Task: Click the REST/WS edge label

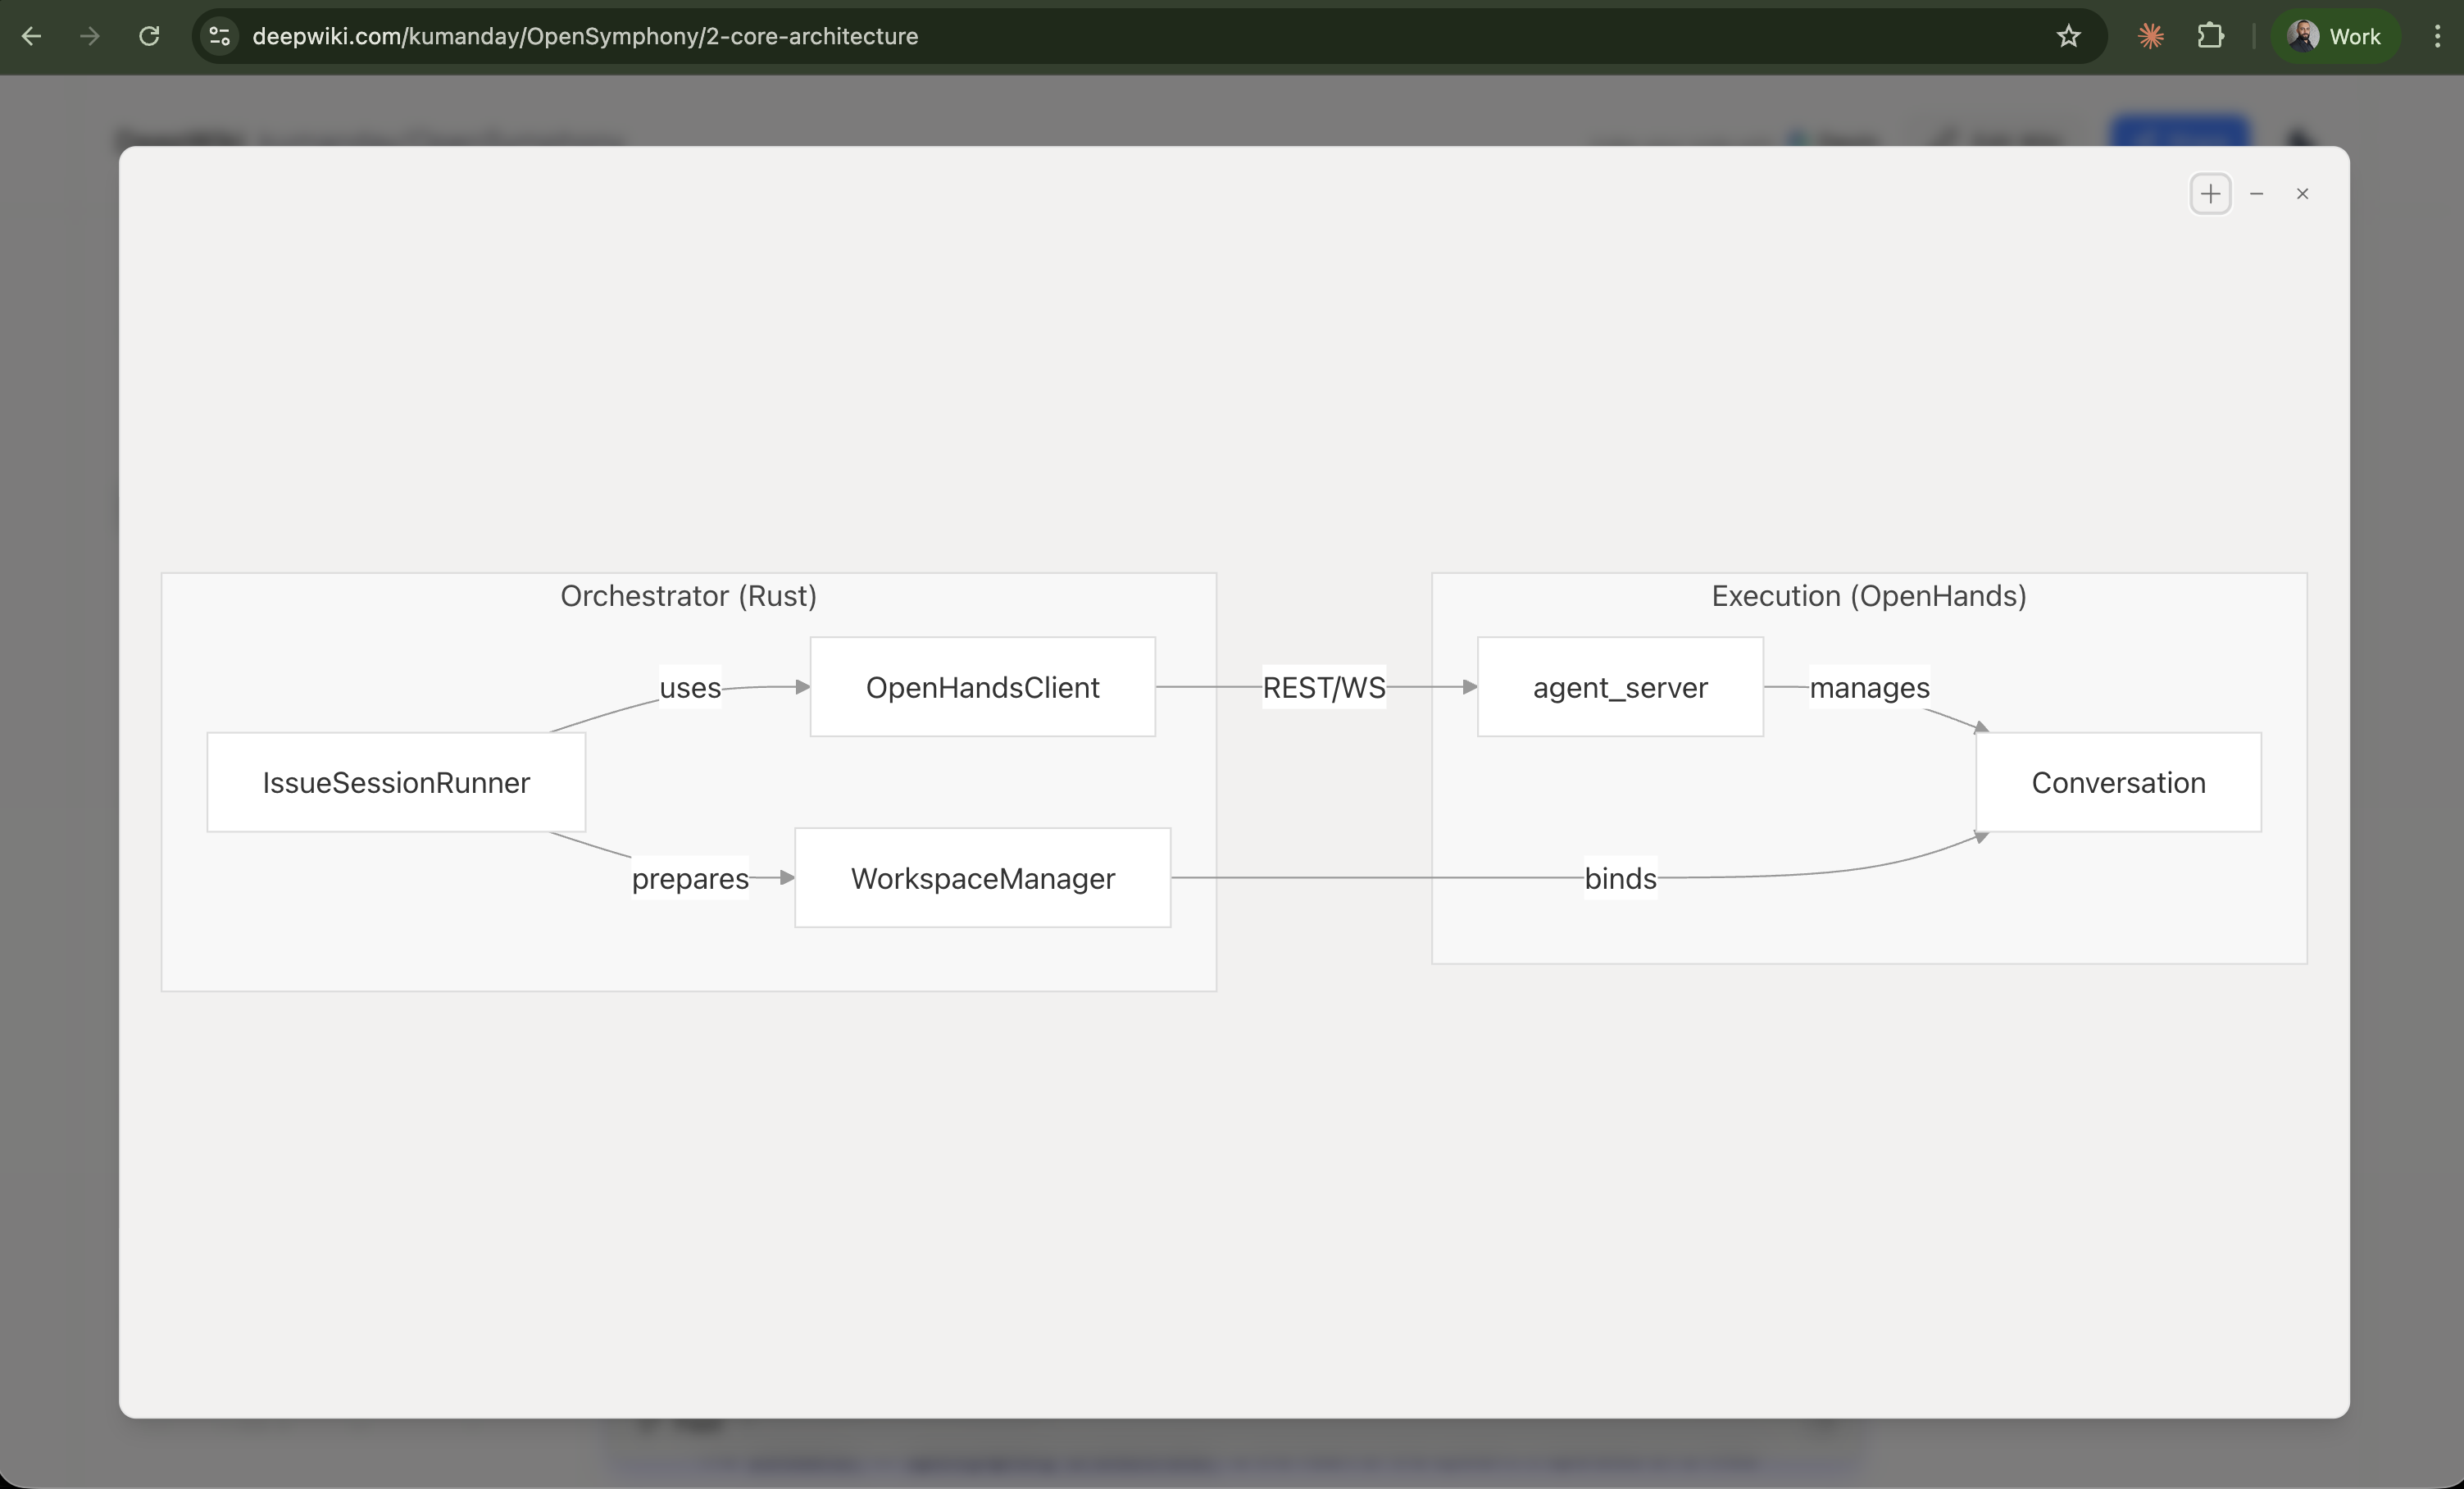Action: (1324, 687)
